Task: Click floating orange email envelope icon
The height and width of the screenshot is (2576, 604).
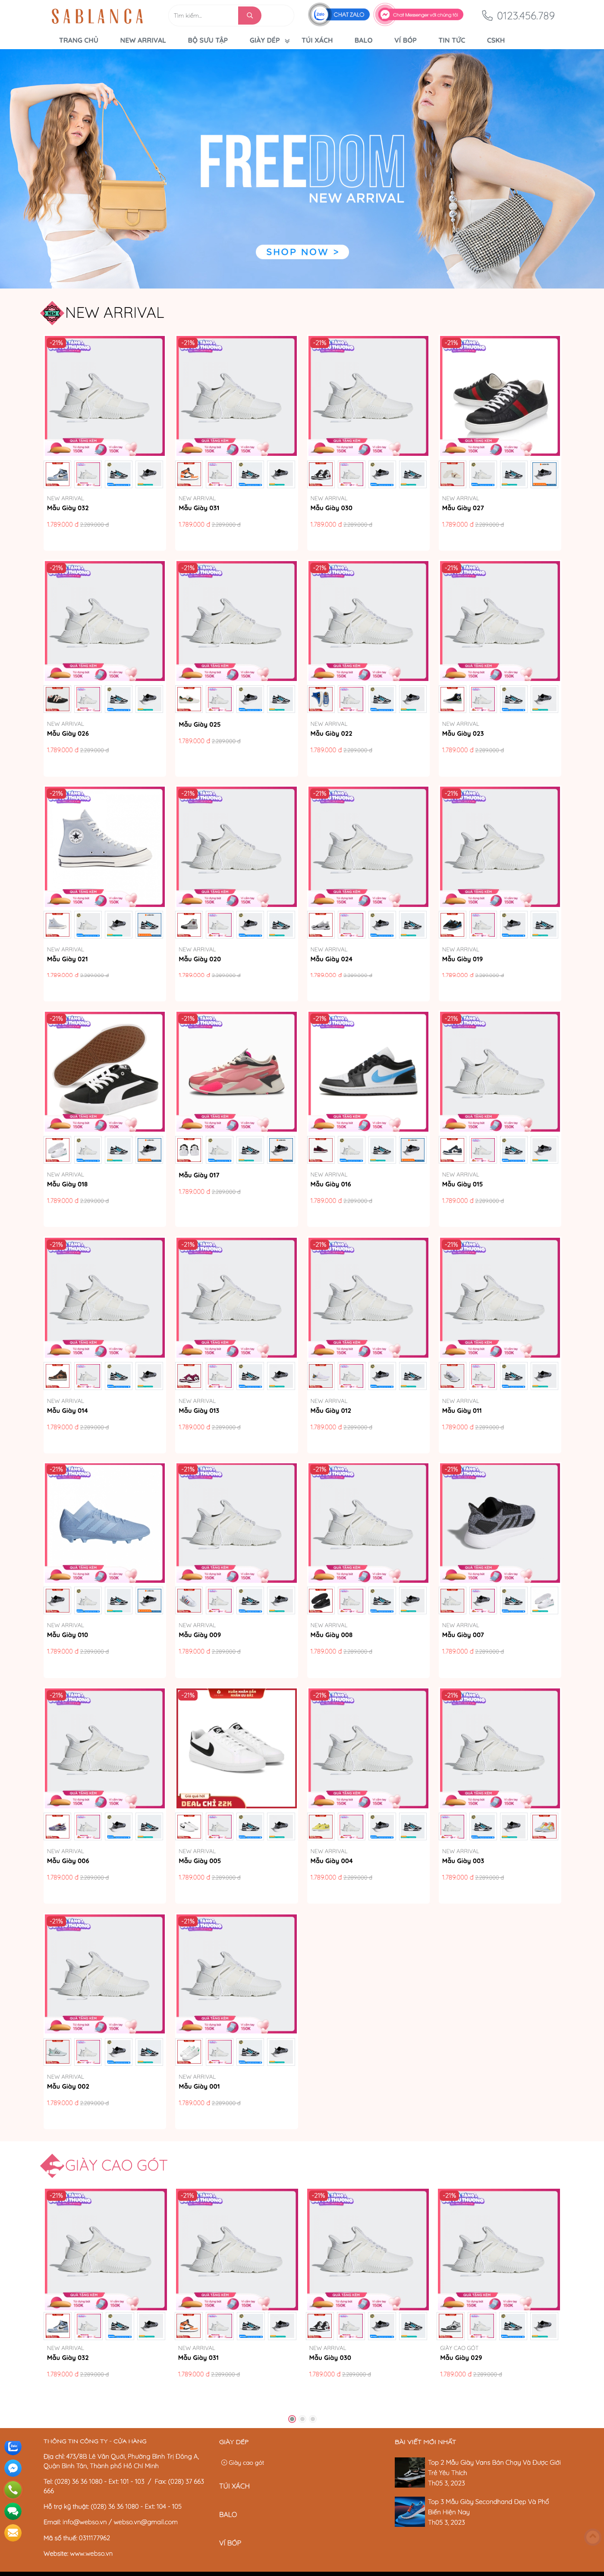Action: (x=13, y=2533)
